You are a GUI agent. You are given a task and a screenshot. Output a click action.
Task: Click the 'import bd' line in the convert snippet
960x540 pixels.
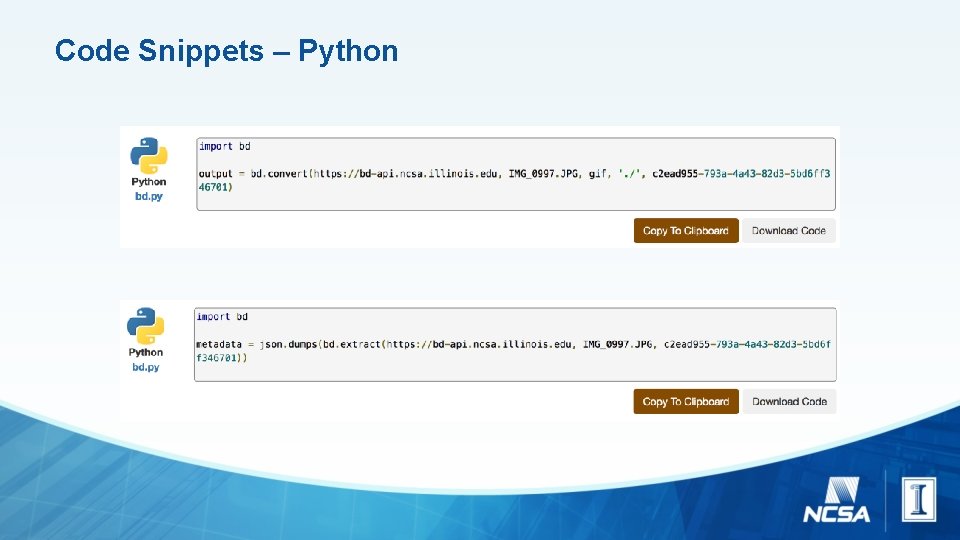click(224, 146)
